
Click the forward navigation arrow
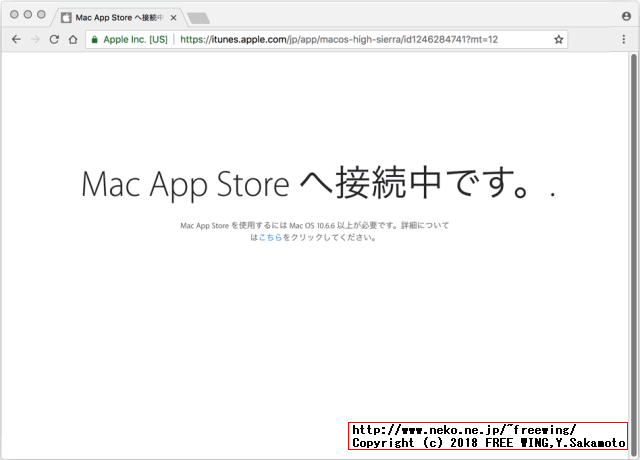point(36,39)
